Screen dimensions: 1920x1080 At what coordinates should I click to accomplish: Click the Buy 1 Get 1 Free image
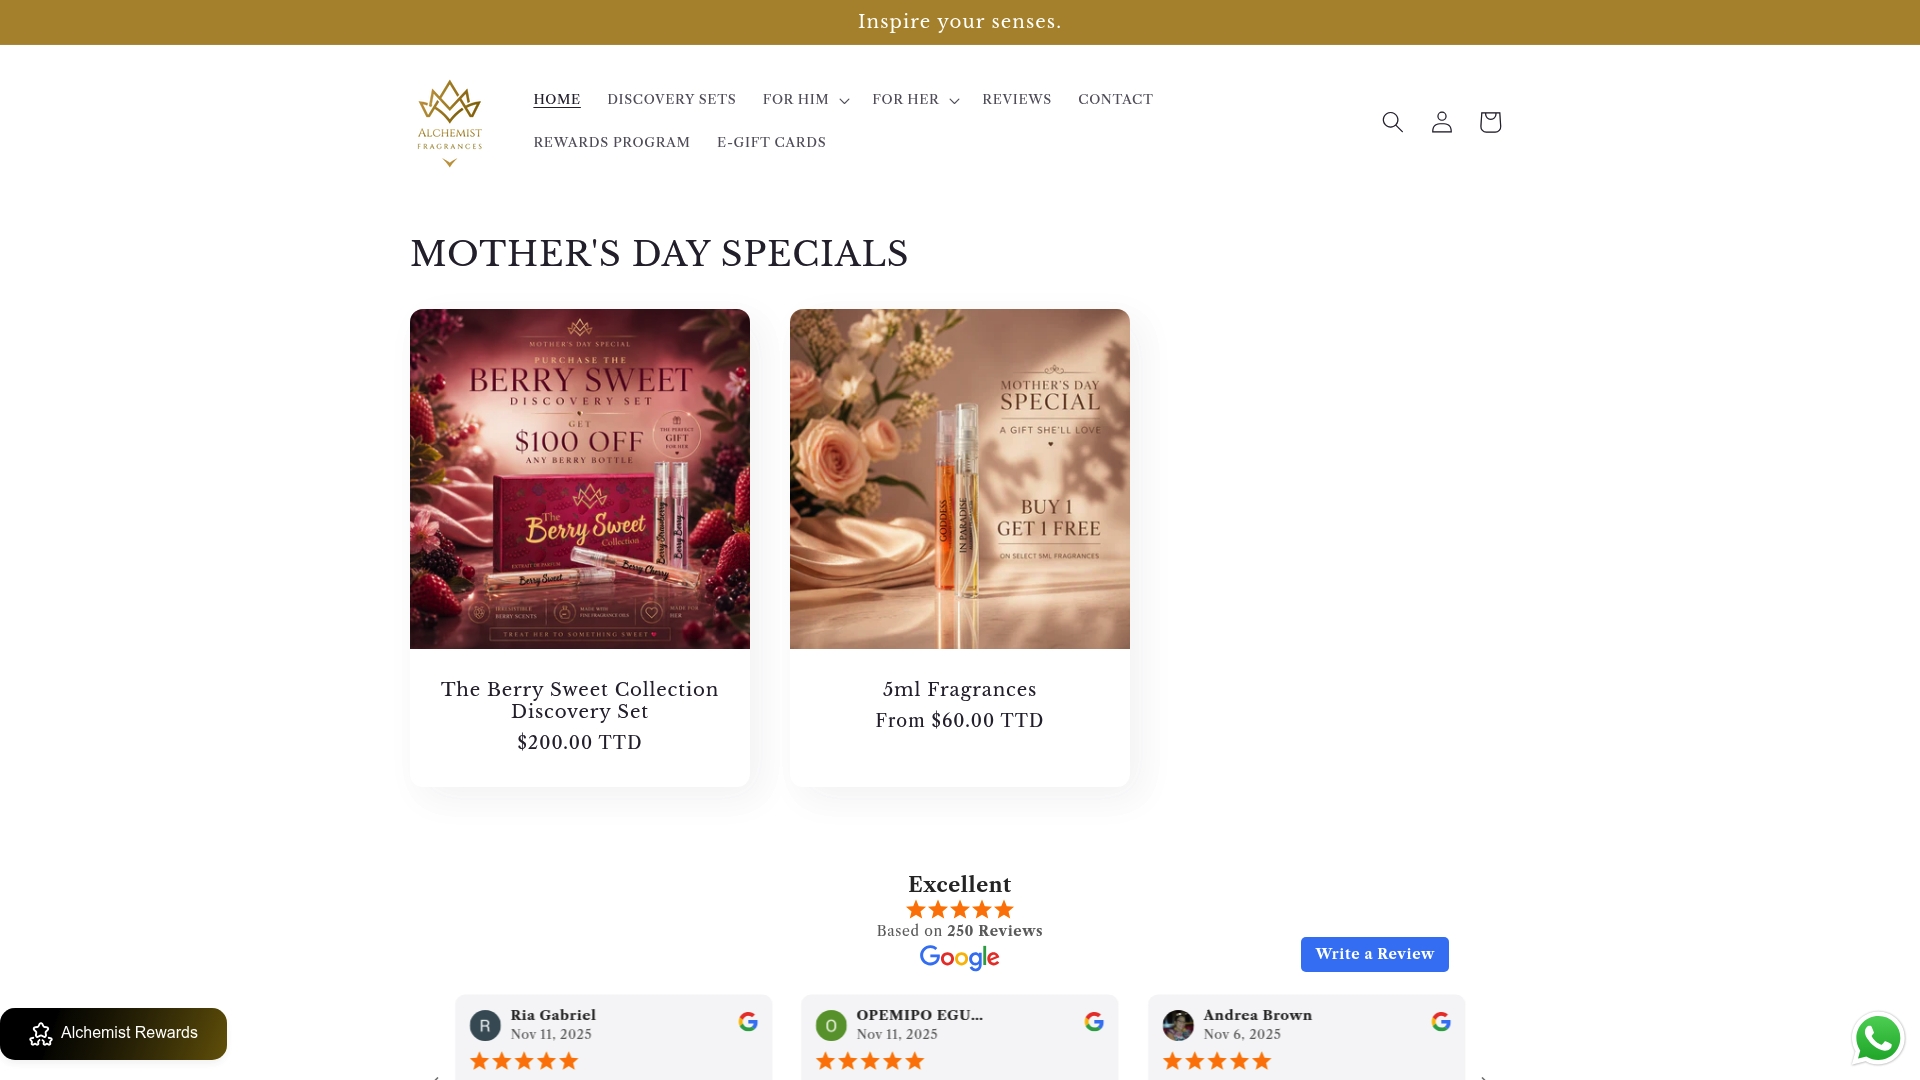pos(960,479)
